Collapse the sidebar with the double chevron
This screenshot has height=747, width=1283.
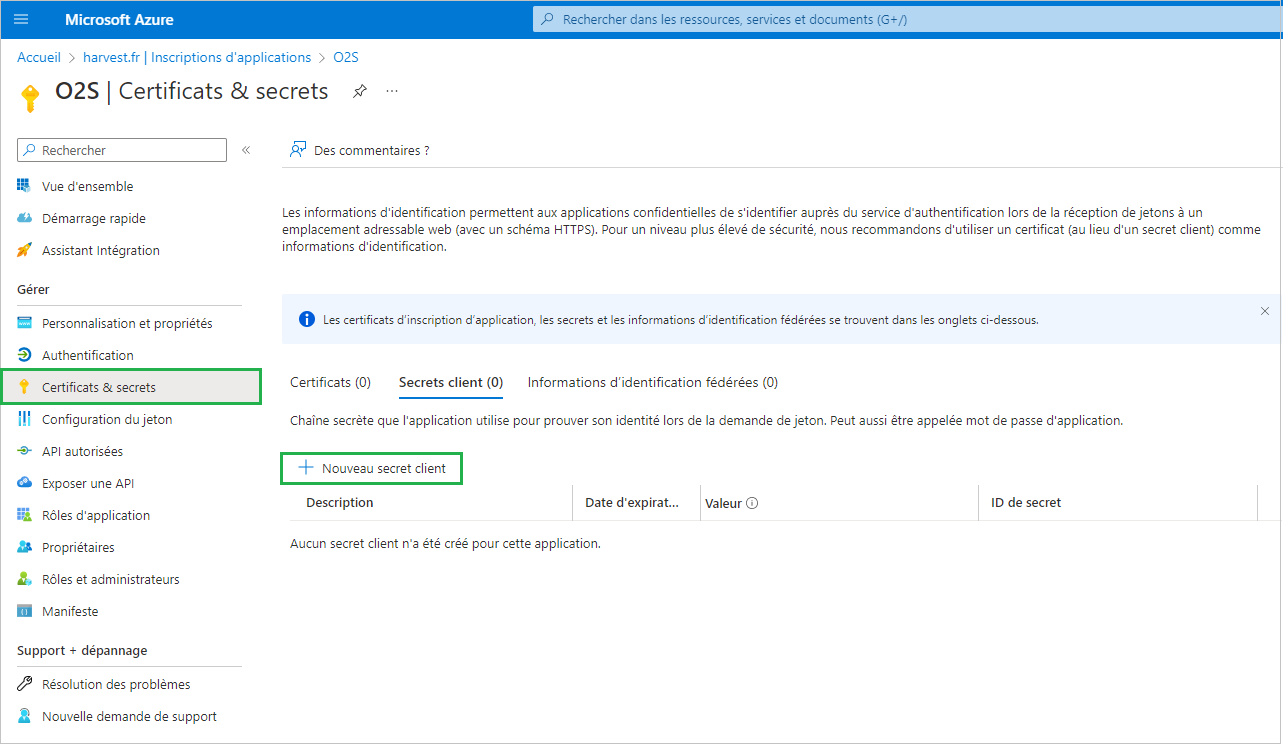pos(246,150)
